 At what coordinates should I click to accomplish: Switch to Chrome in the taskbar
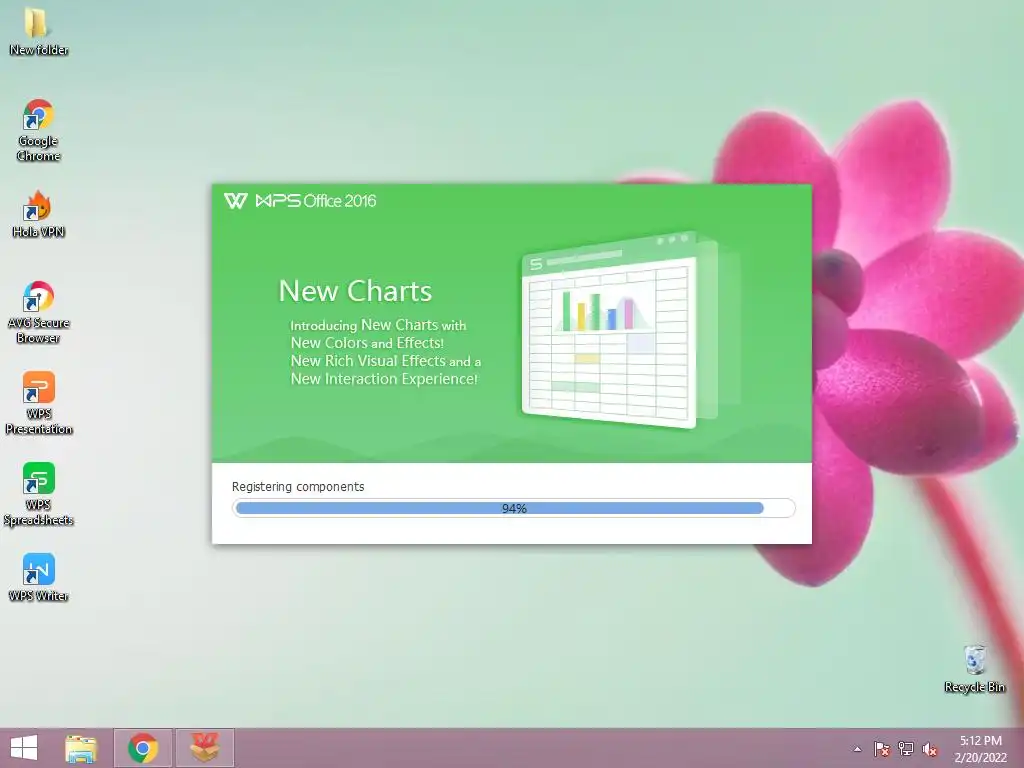[x=143, y=748]
